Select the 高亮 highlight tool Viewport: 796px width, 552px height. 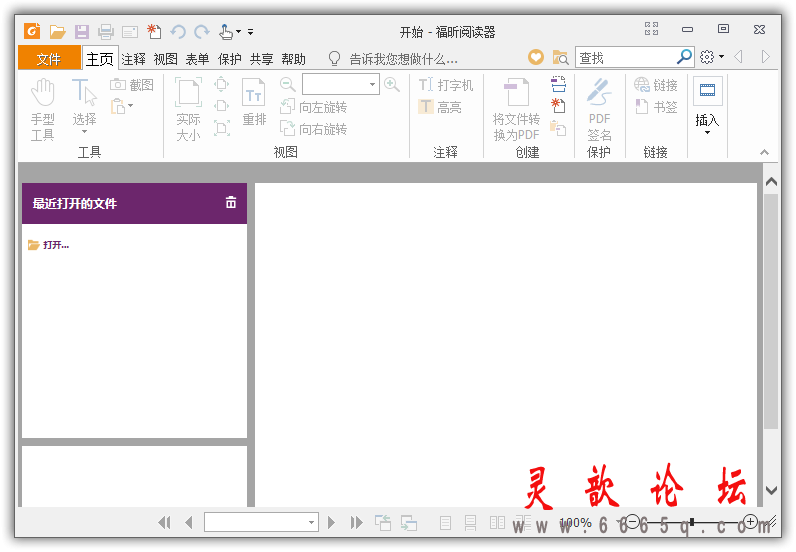click(440, 107)
